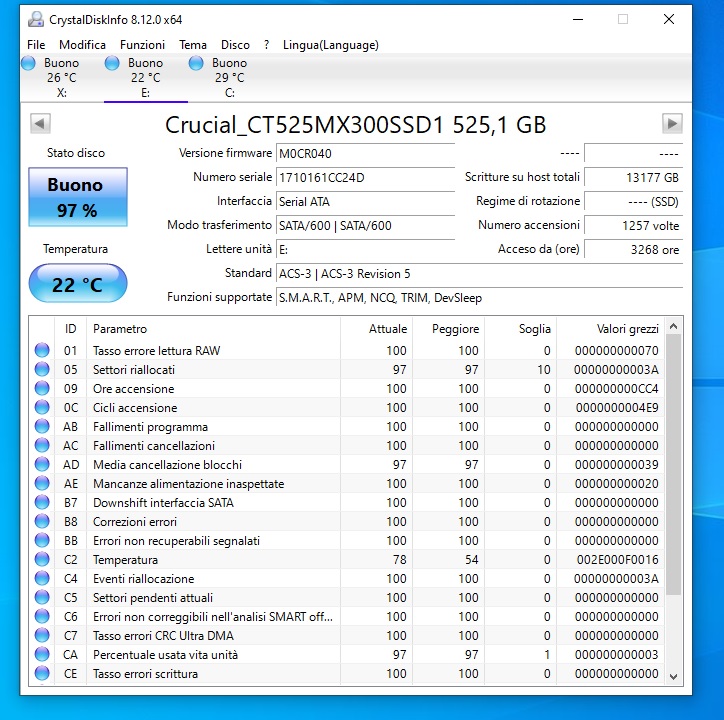Click status orb of Tasso errori scrittura row
Viewport: 724px width, 720px height.
click(42, 673)
